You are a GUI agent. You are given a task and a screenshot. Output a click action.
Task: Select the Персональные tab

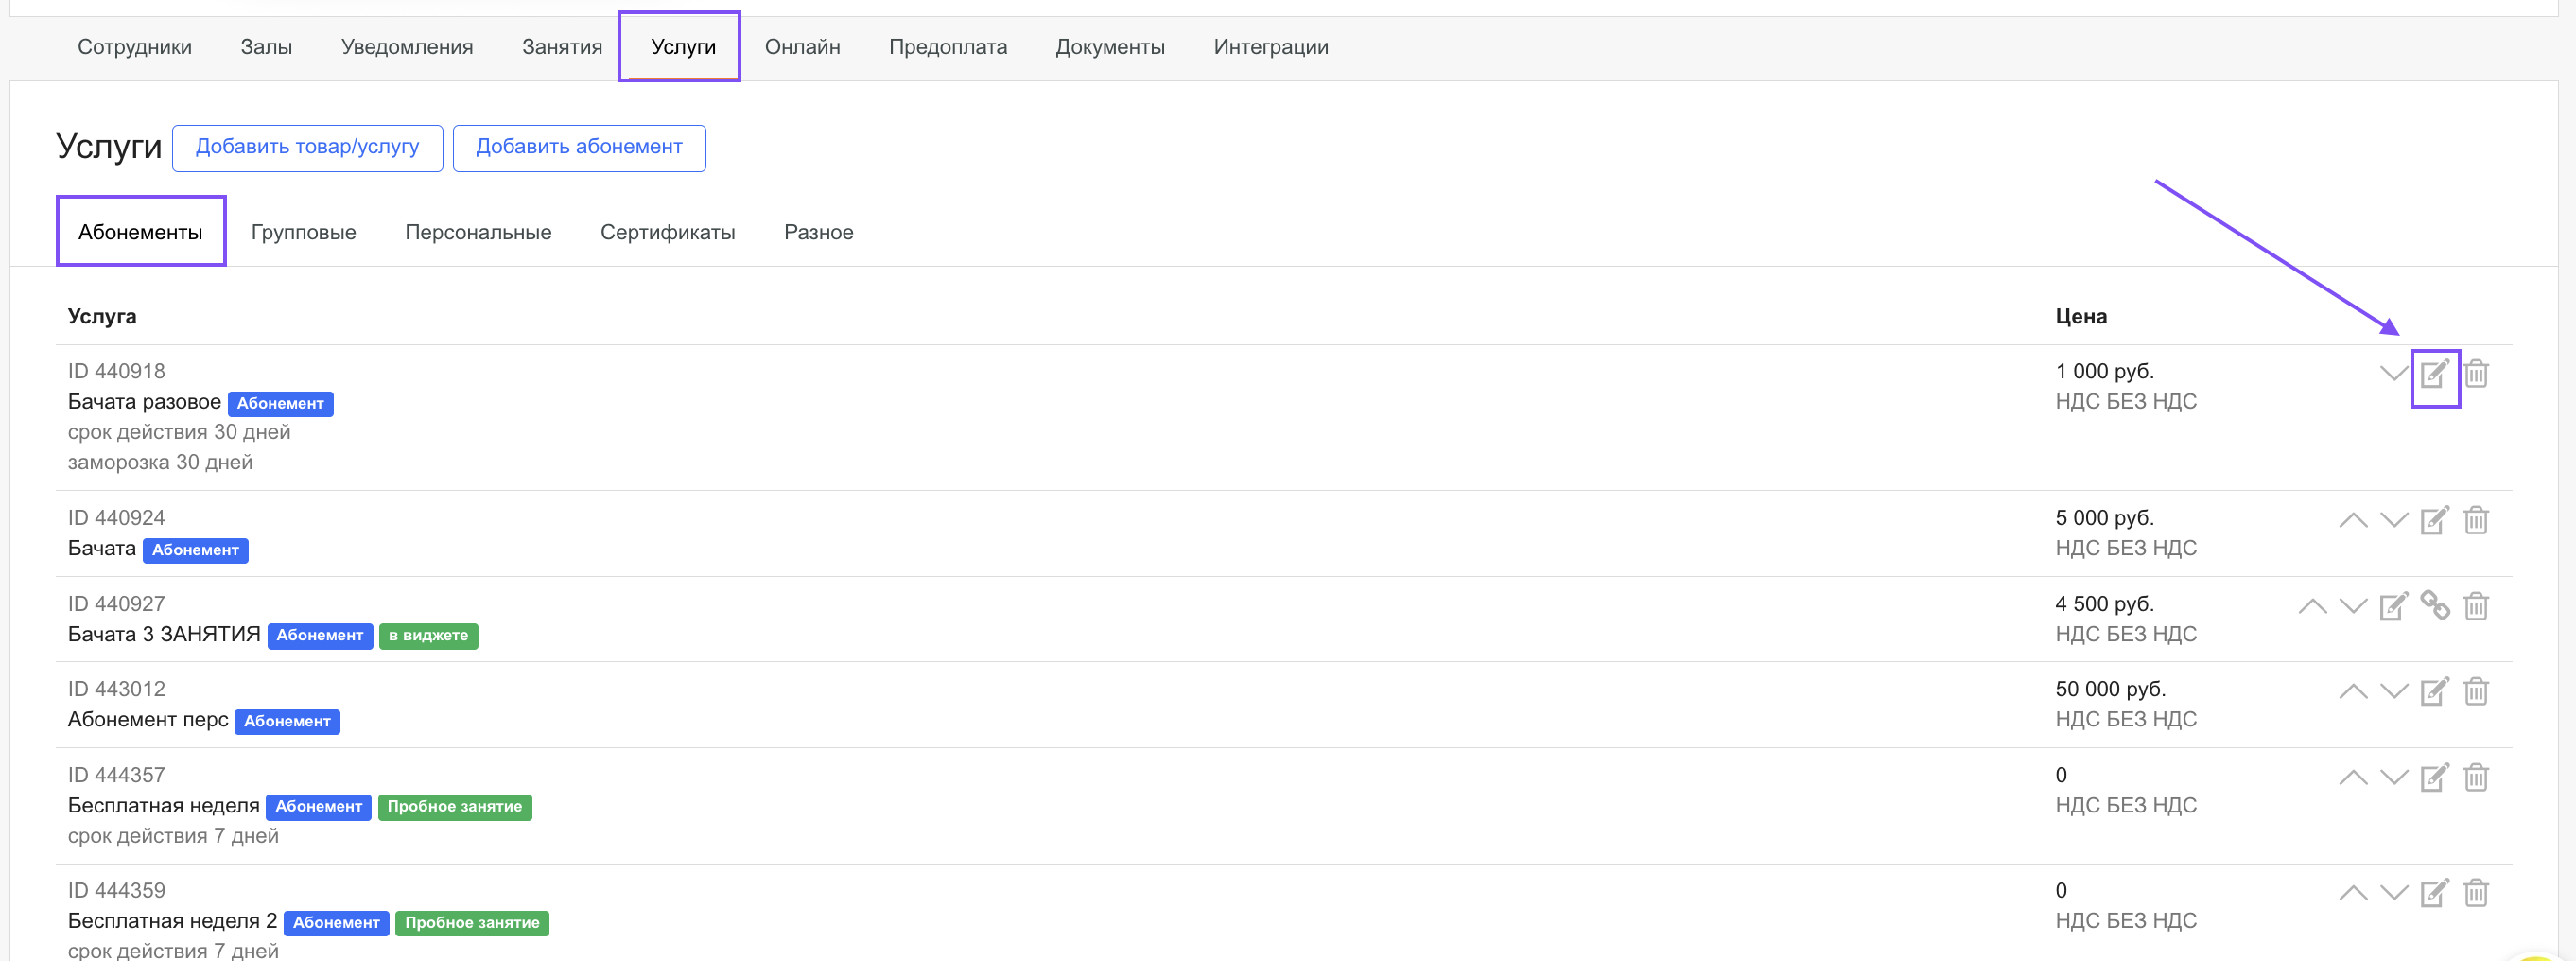(x=478, y=232)
